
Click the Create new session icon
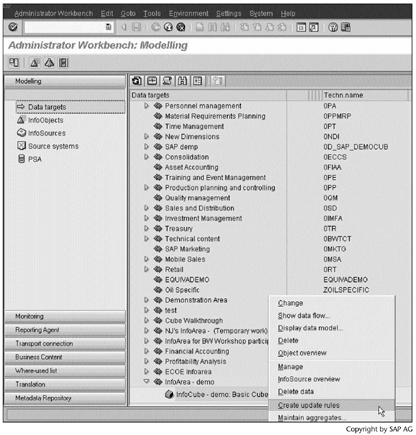[x=301, y=27]
